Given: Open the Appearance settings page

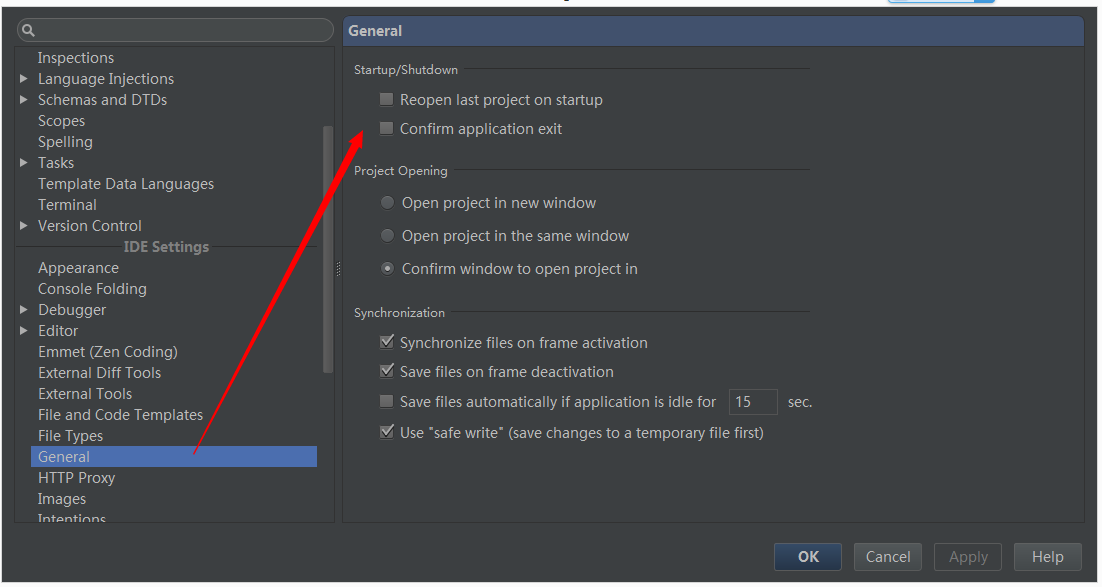Looking at the screenshot, I should (x=78, y=268).
